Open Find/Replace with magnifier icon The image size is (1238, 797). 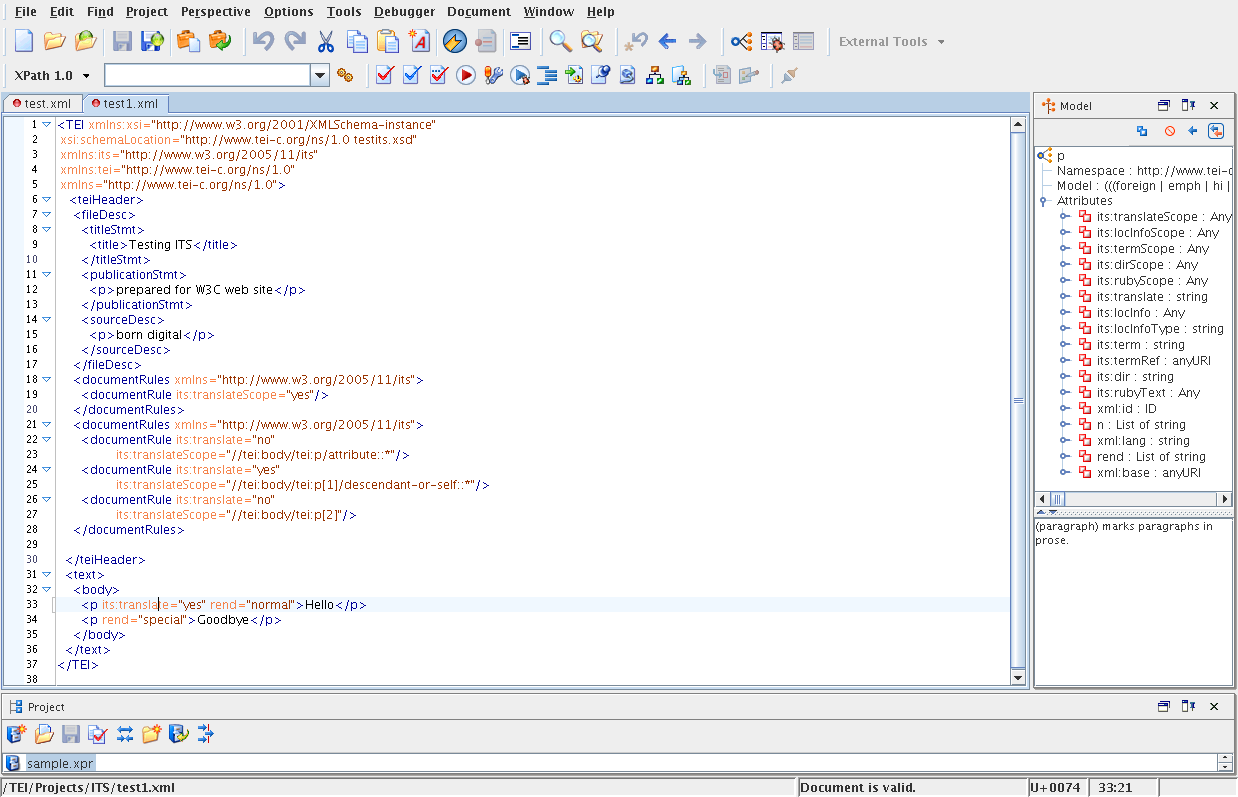pos(560,41)
